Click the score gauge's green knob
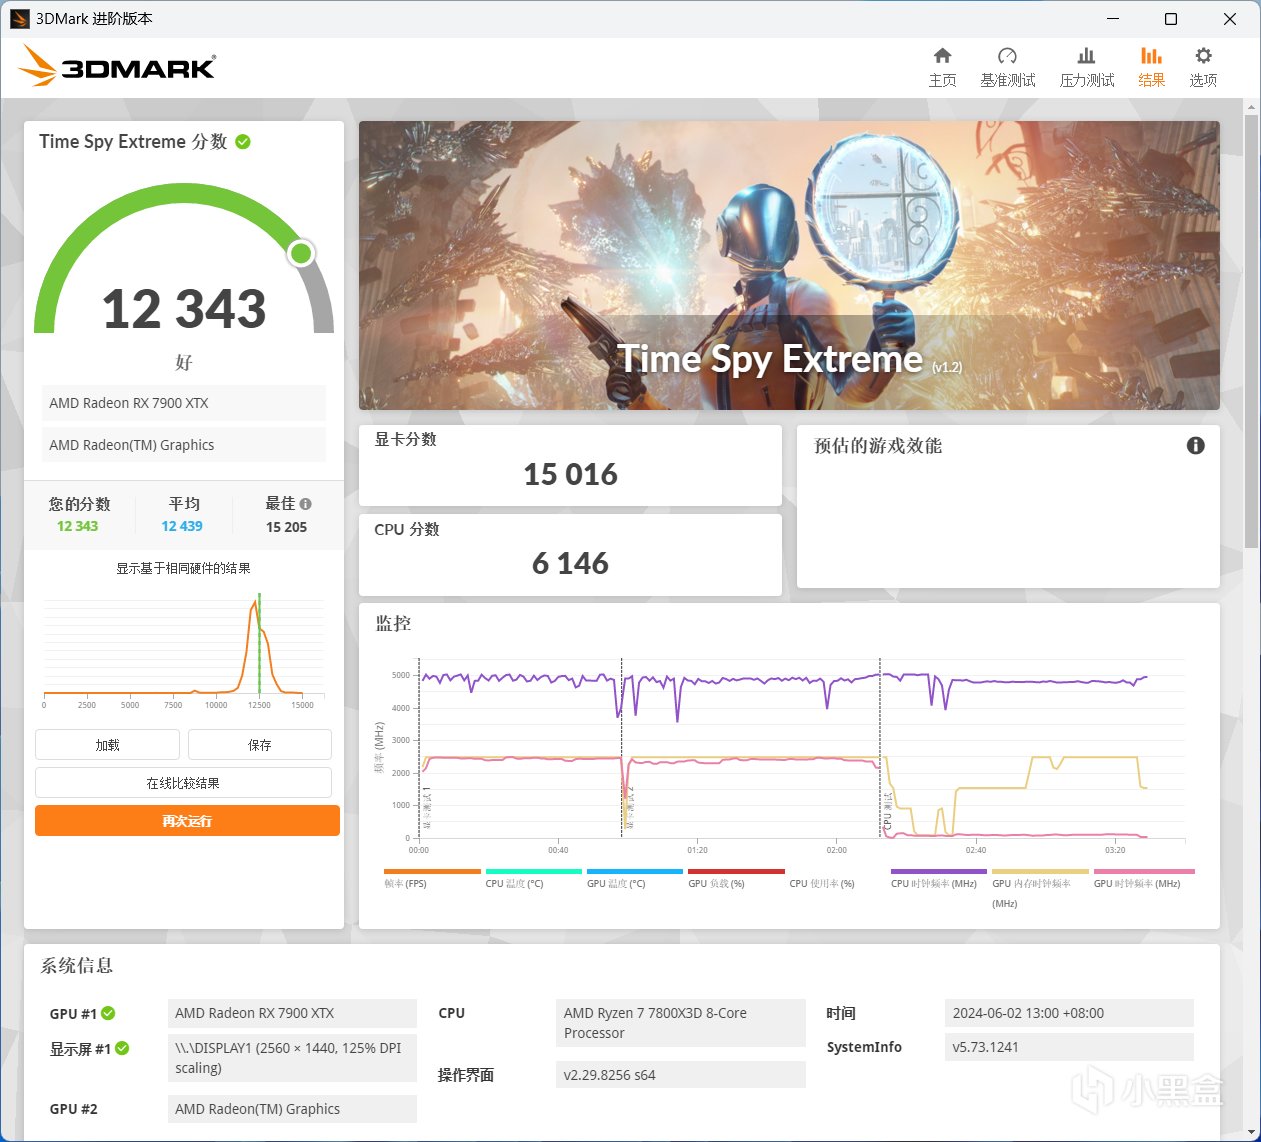The height and width of the screenshot is (1142, 1261). click(x=300, y=253)
